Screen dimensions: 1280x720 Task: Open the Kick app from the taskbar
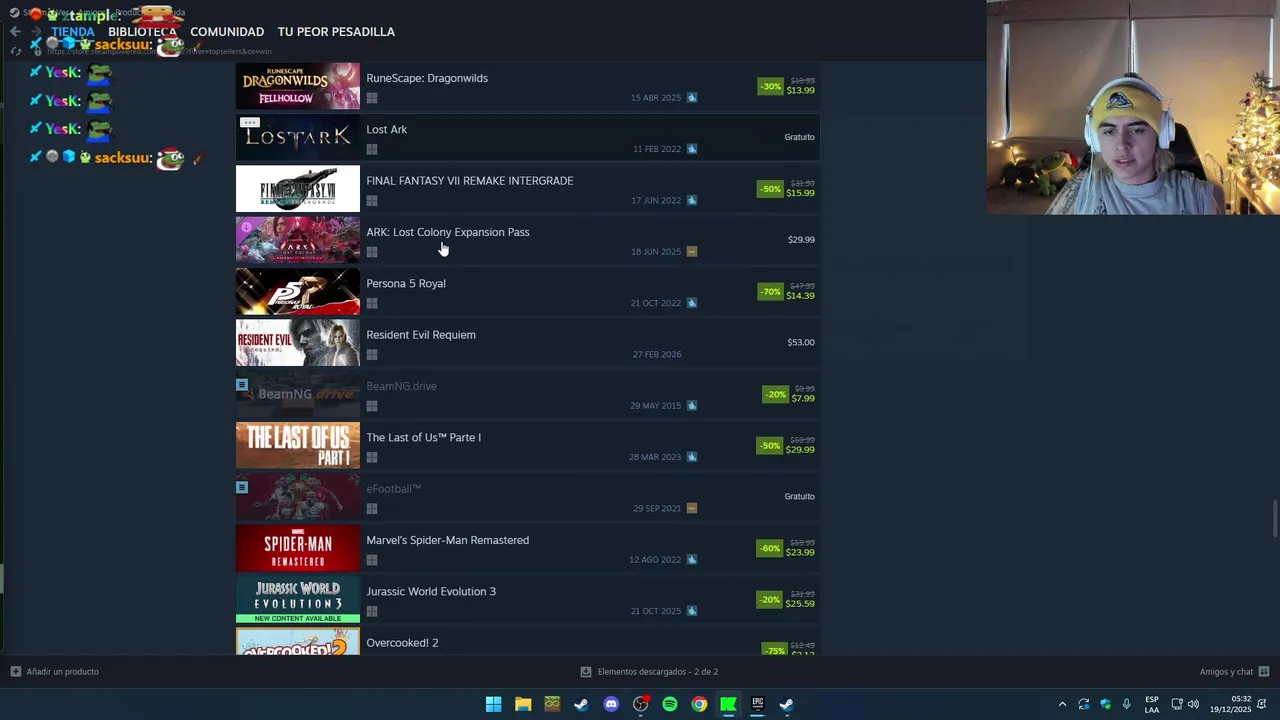pyautogui.click(x=728, y=704)
